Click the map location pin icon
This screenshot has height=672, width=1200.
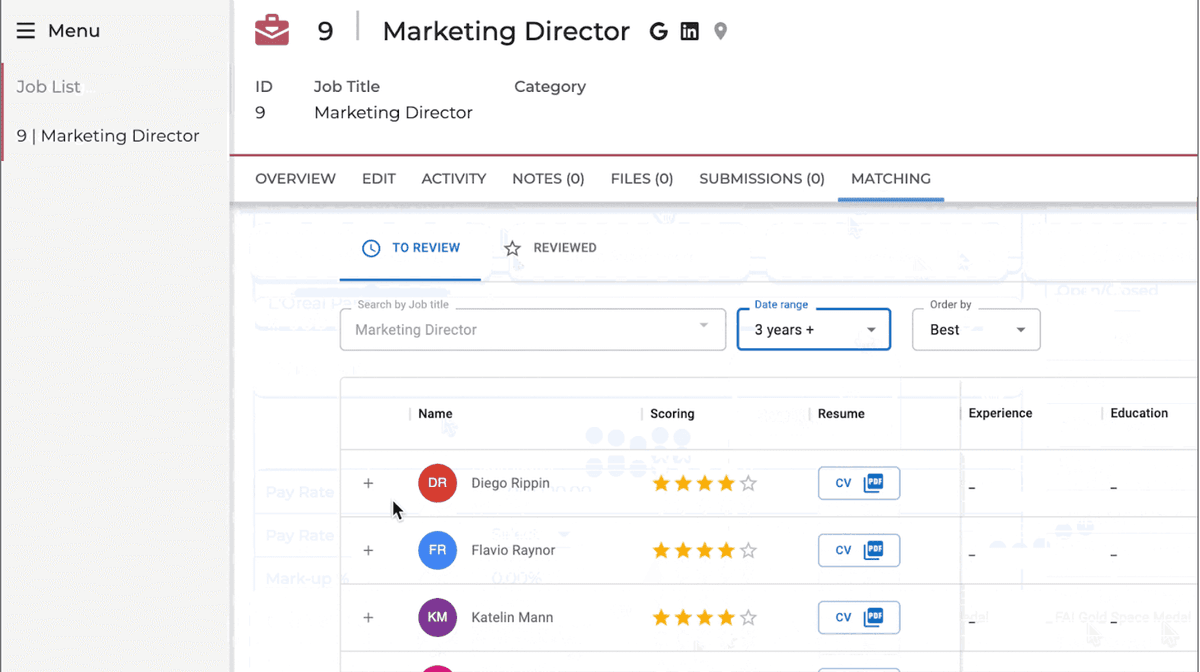click(x=720, y=31)
